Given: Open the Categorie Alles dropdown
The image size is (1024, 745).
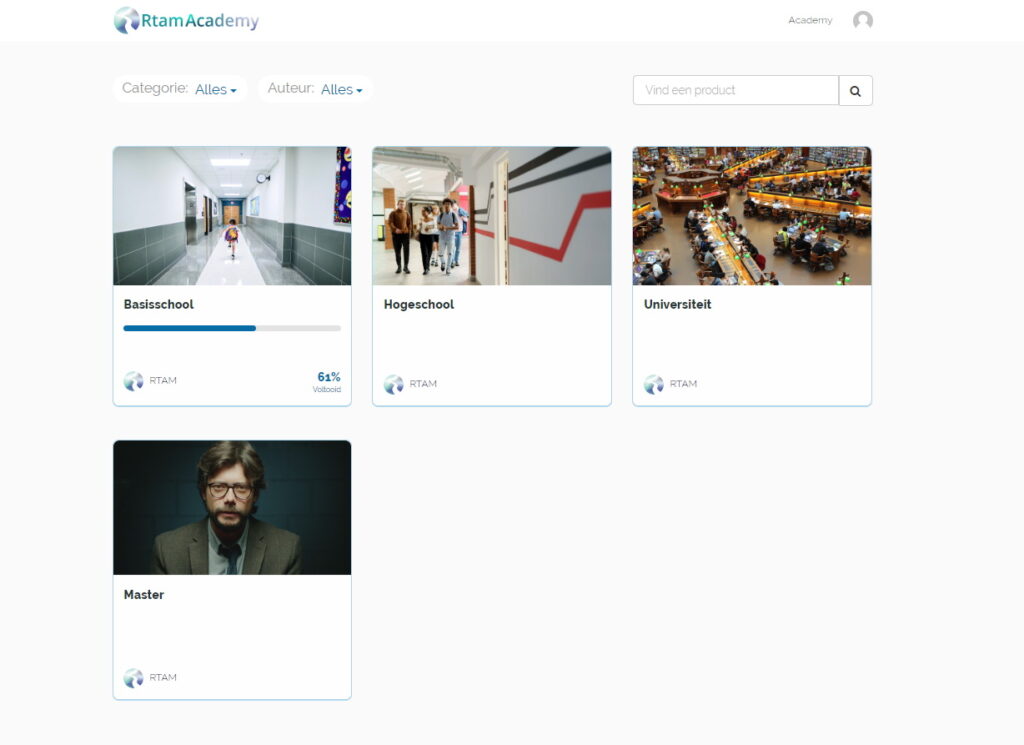Looking at the screenshot, I should (216, 89).
